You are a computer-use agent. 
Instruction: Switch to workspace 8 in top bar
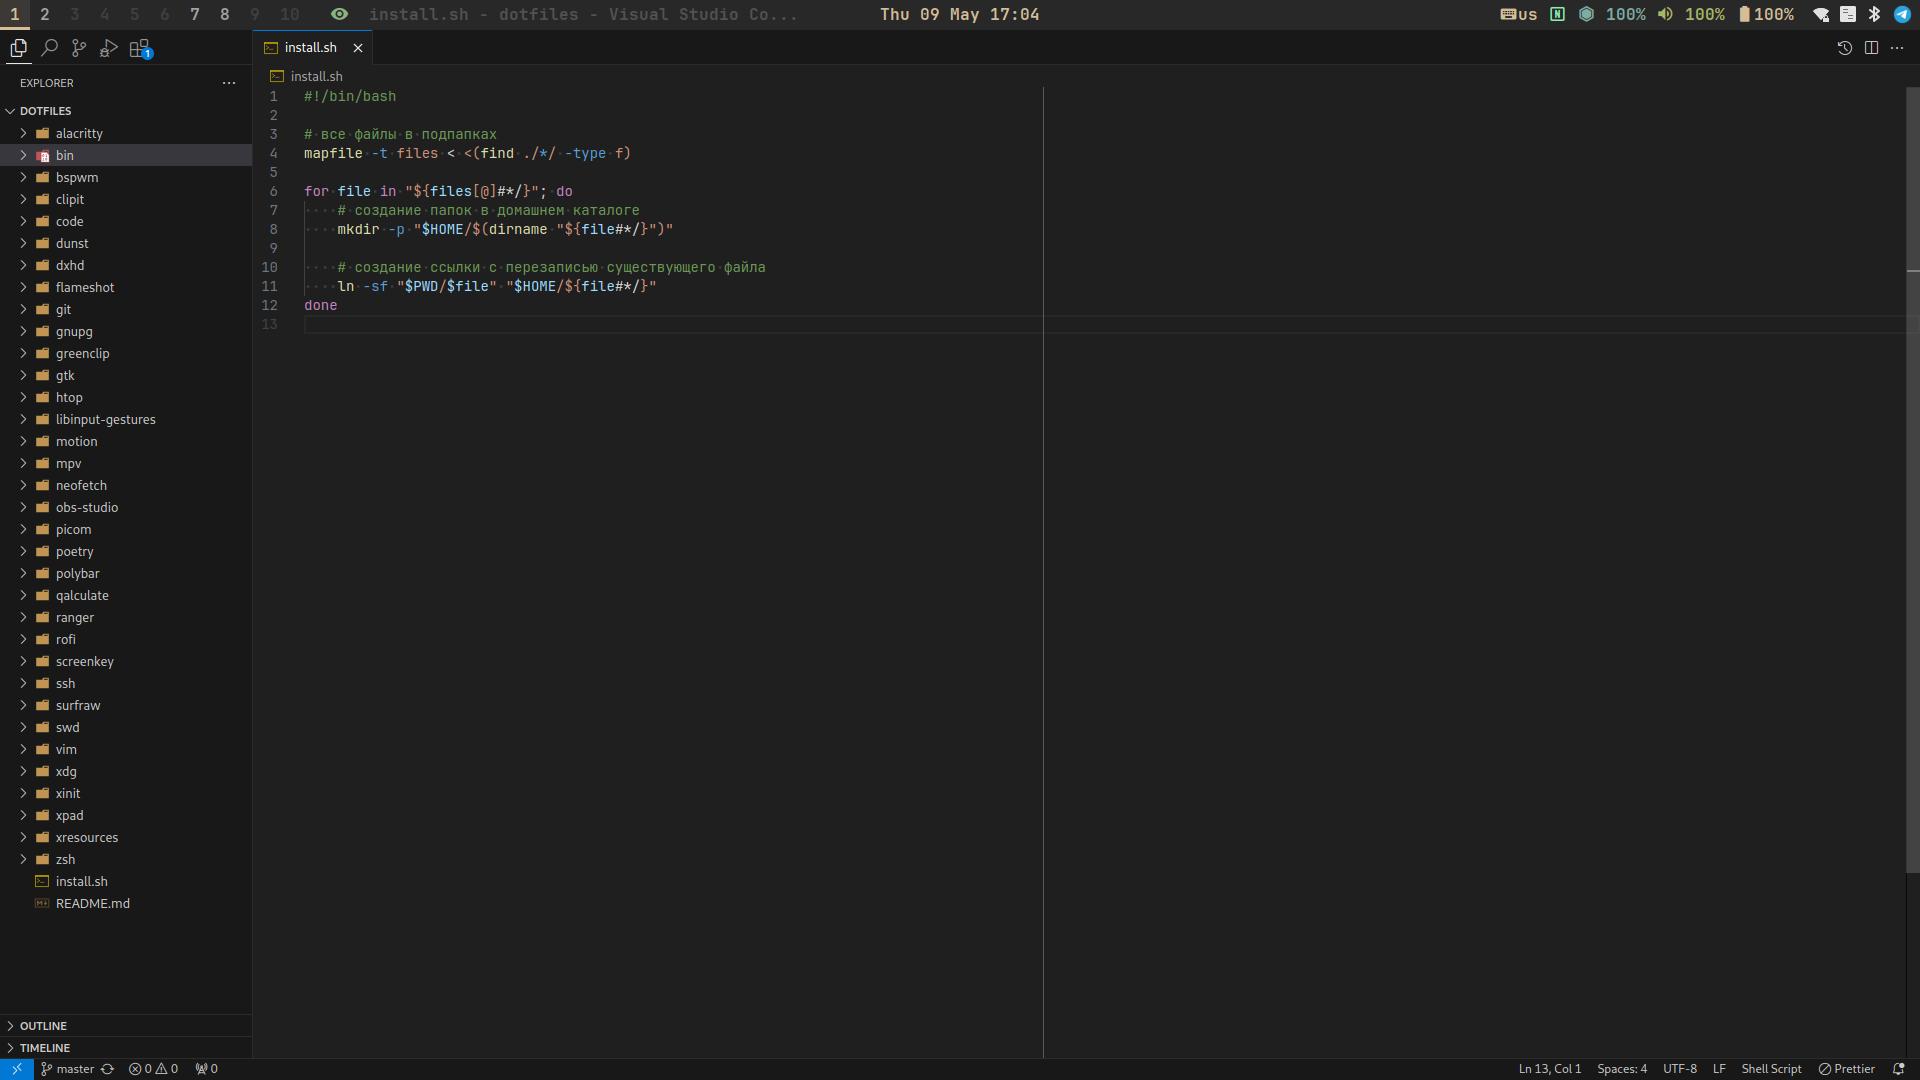point(225,14)
